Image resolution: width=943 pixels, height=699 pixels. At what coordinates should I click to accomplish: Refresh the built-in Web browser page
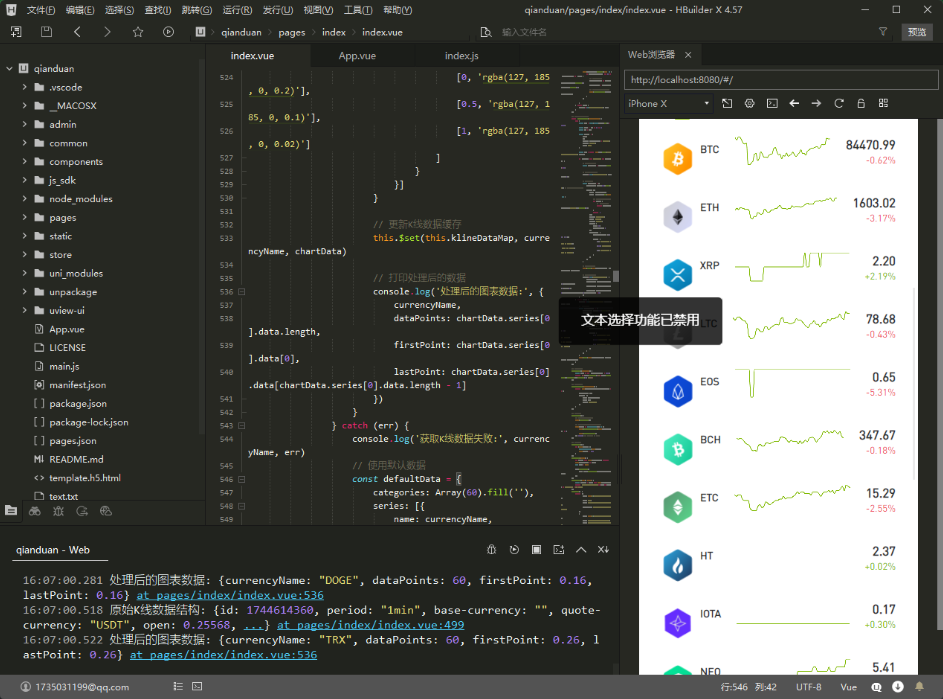point(839,103)
